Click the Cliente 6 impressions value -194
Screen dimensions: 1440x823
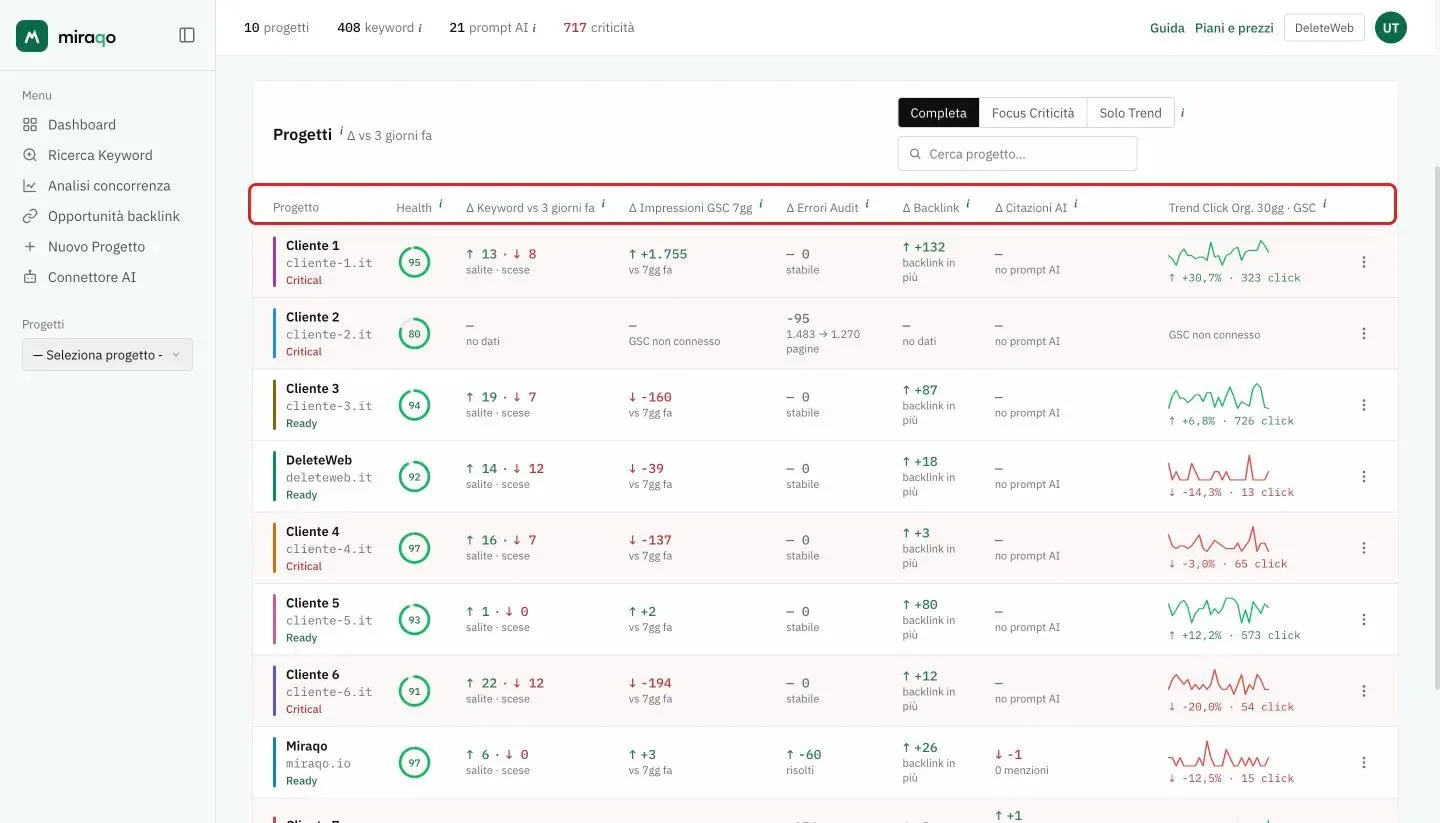pyautogui.click(x=650, y=683)
